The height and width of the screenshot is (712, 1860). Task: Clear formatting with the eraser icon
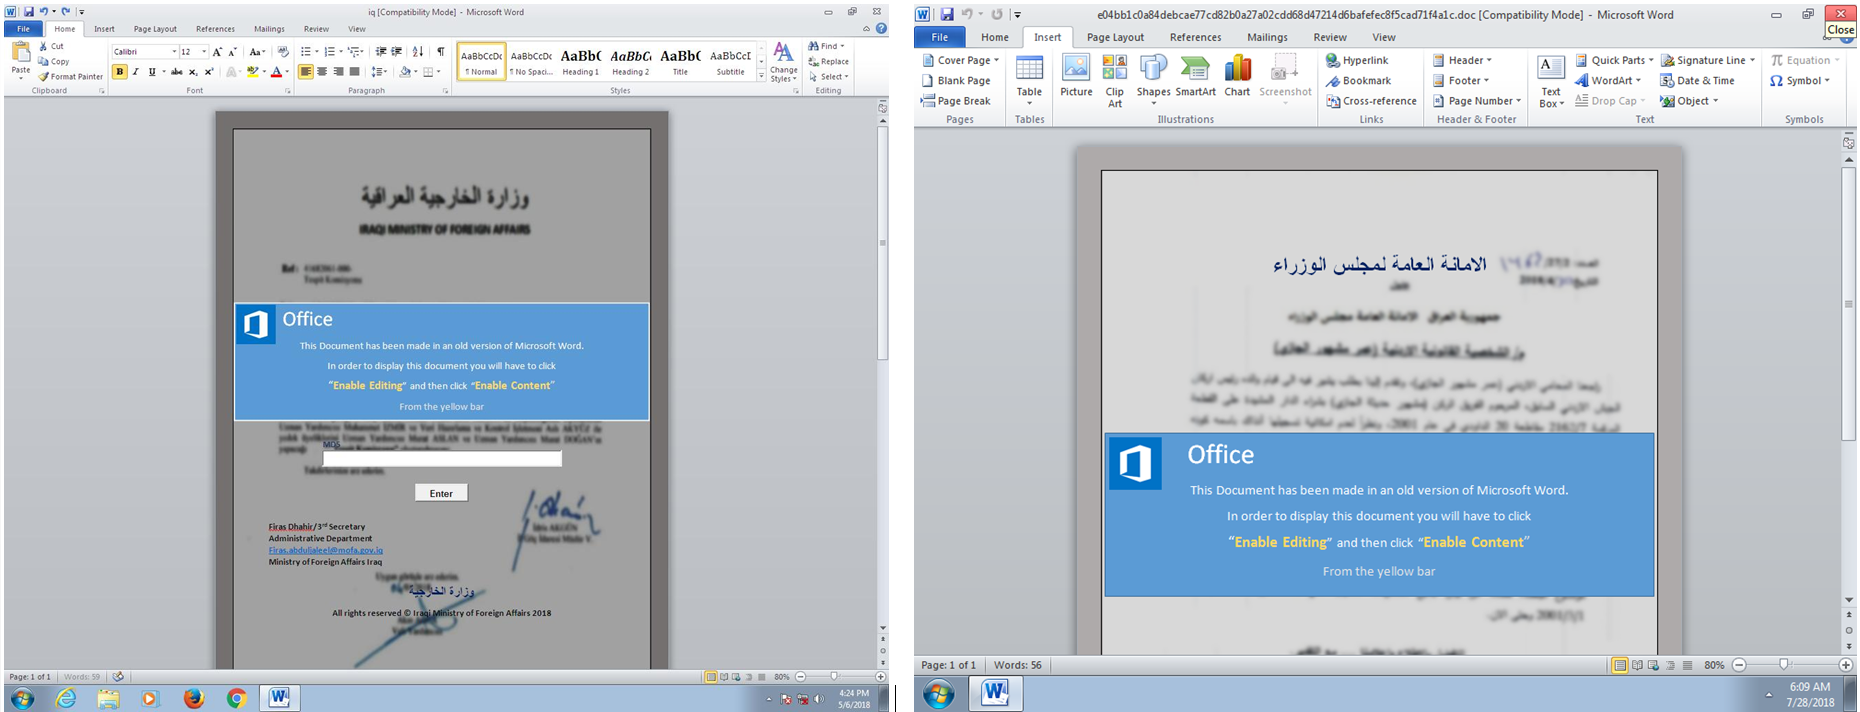283,52
